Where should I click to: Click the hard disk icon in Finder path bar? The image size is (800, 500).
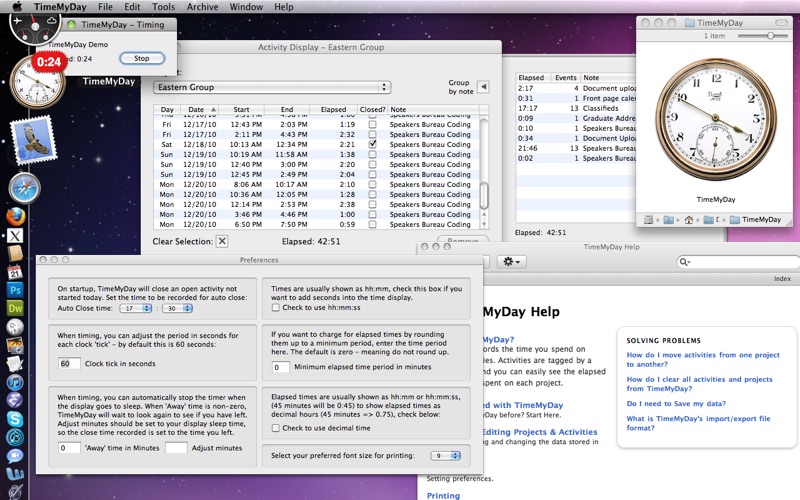pyautogui.click(x=648, y=220)
